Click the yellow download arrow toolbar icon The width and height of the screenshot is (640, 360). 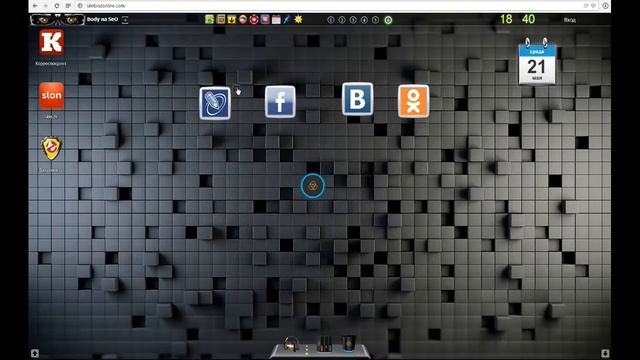232,19
